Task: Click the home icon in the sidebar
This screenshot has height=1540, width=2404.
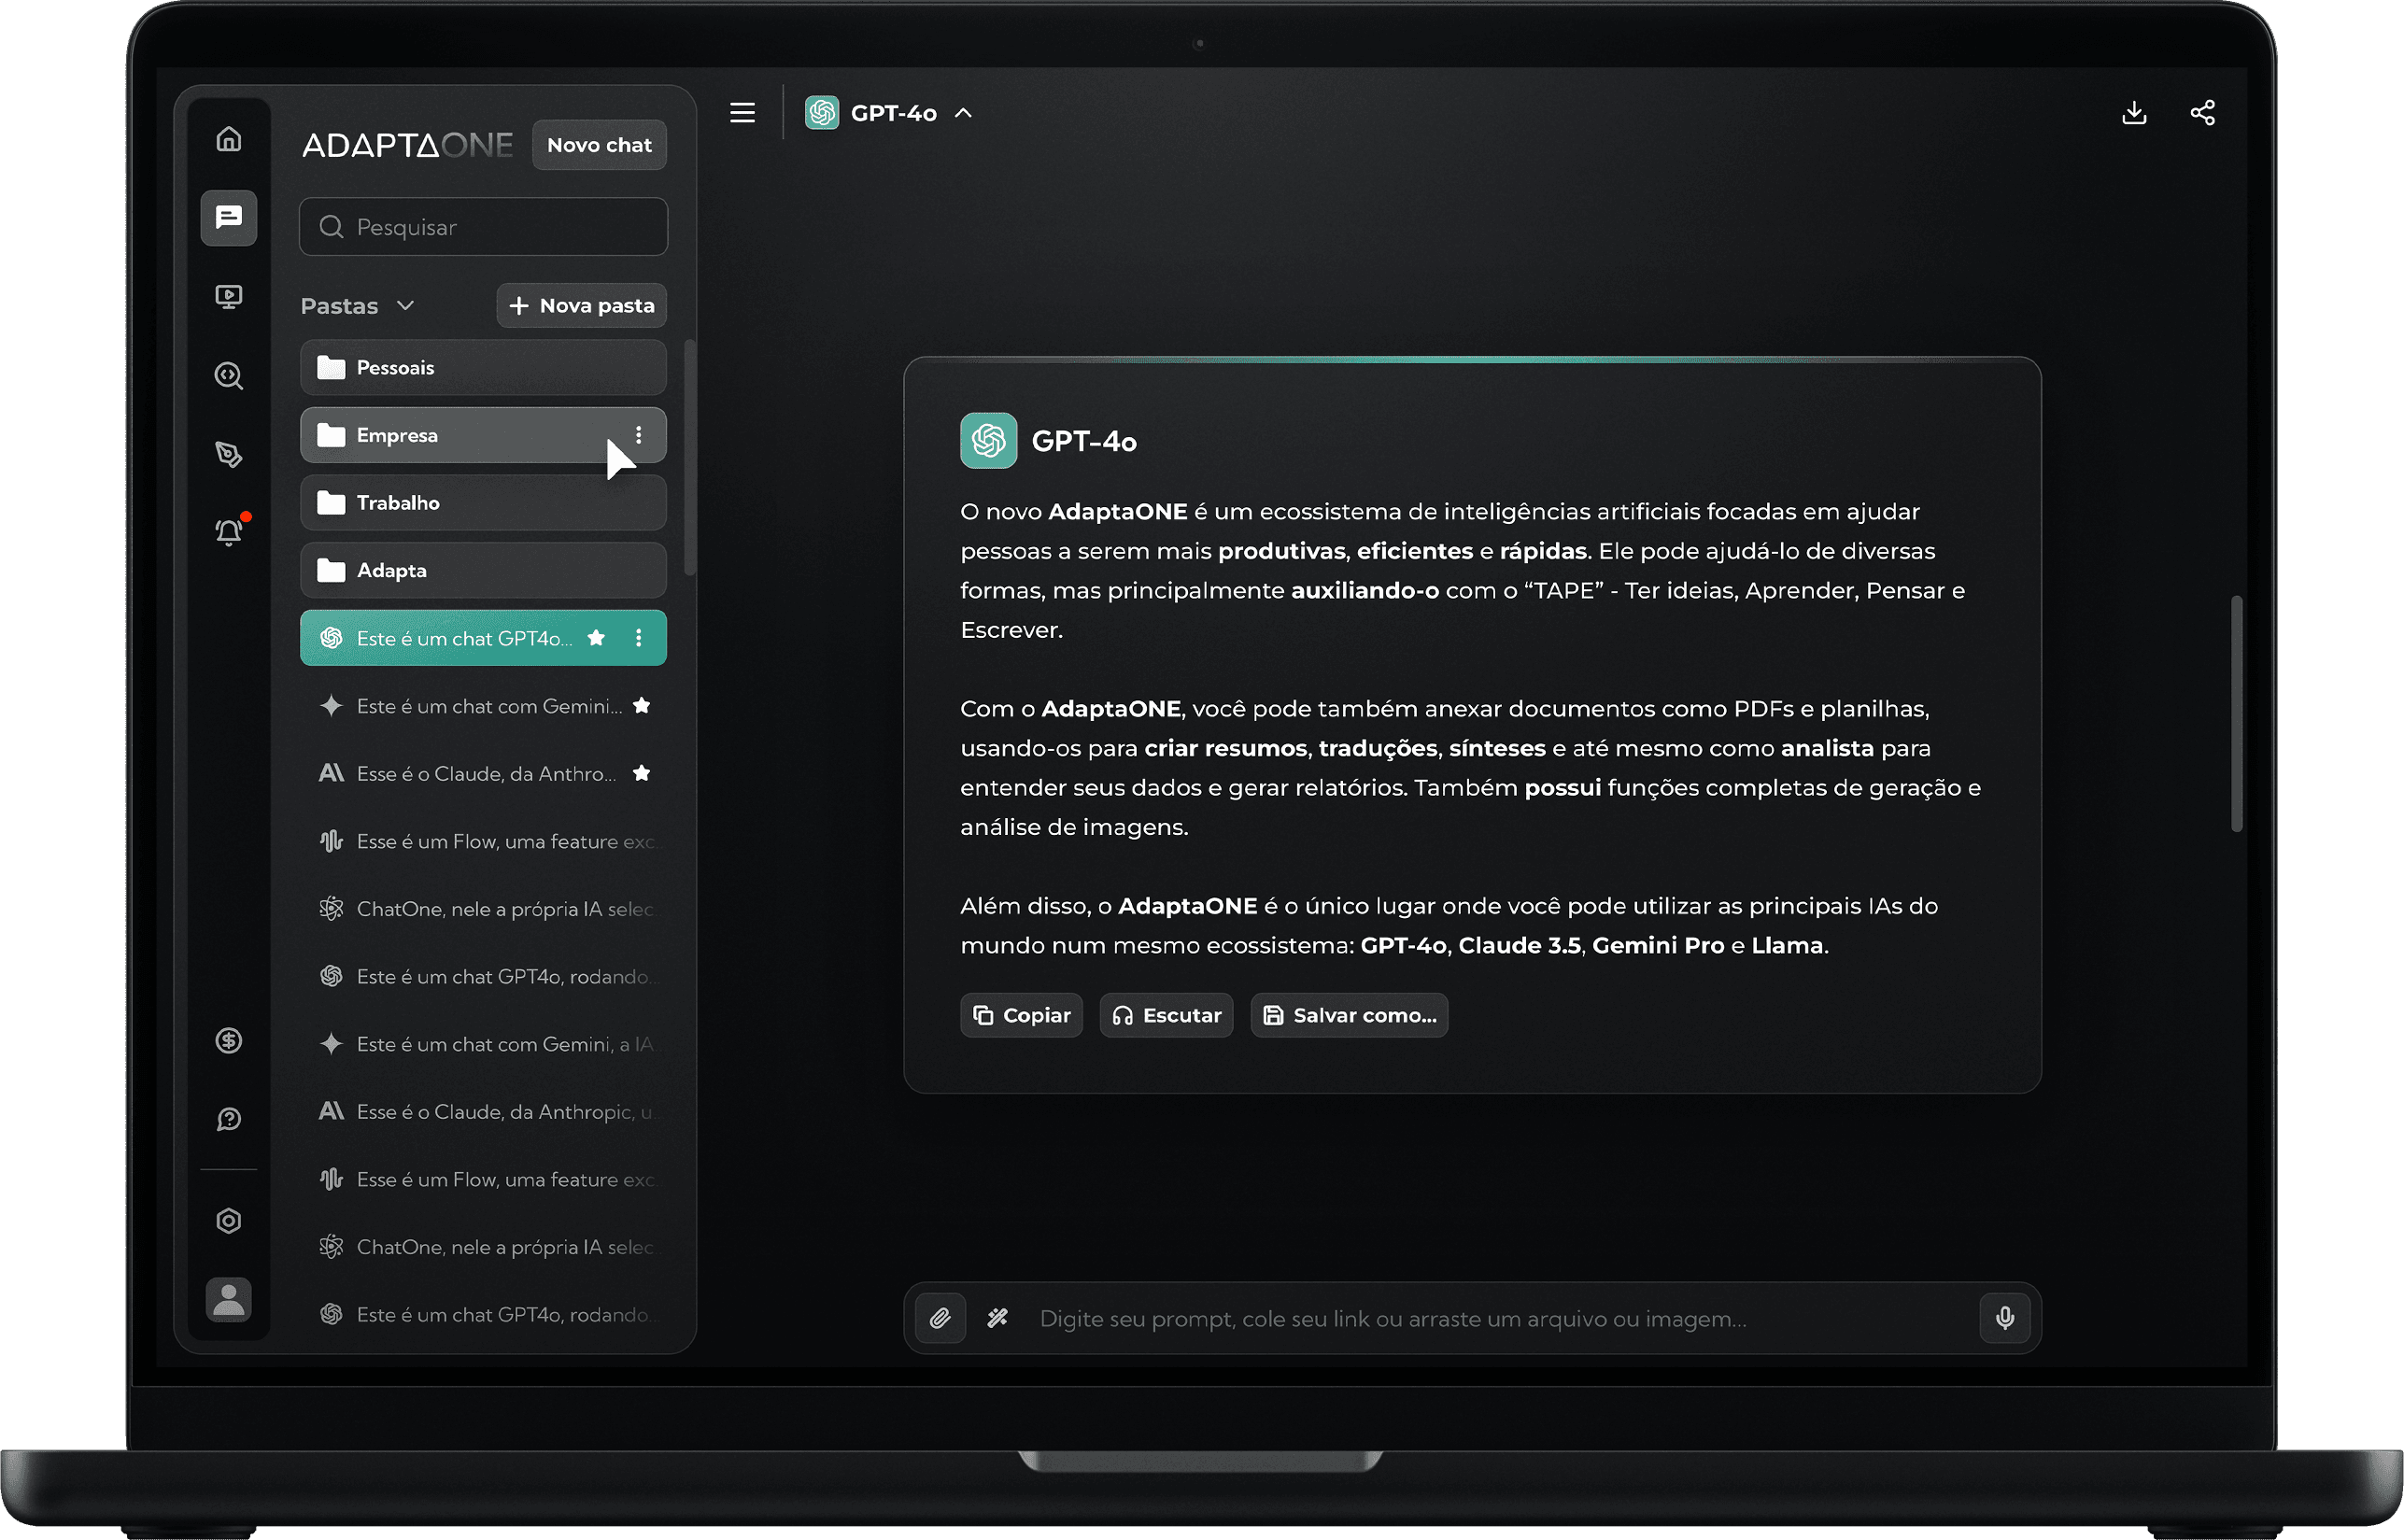Action: click(229, 139)
